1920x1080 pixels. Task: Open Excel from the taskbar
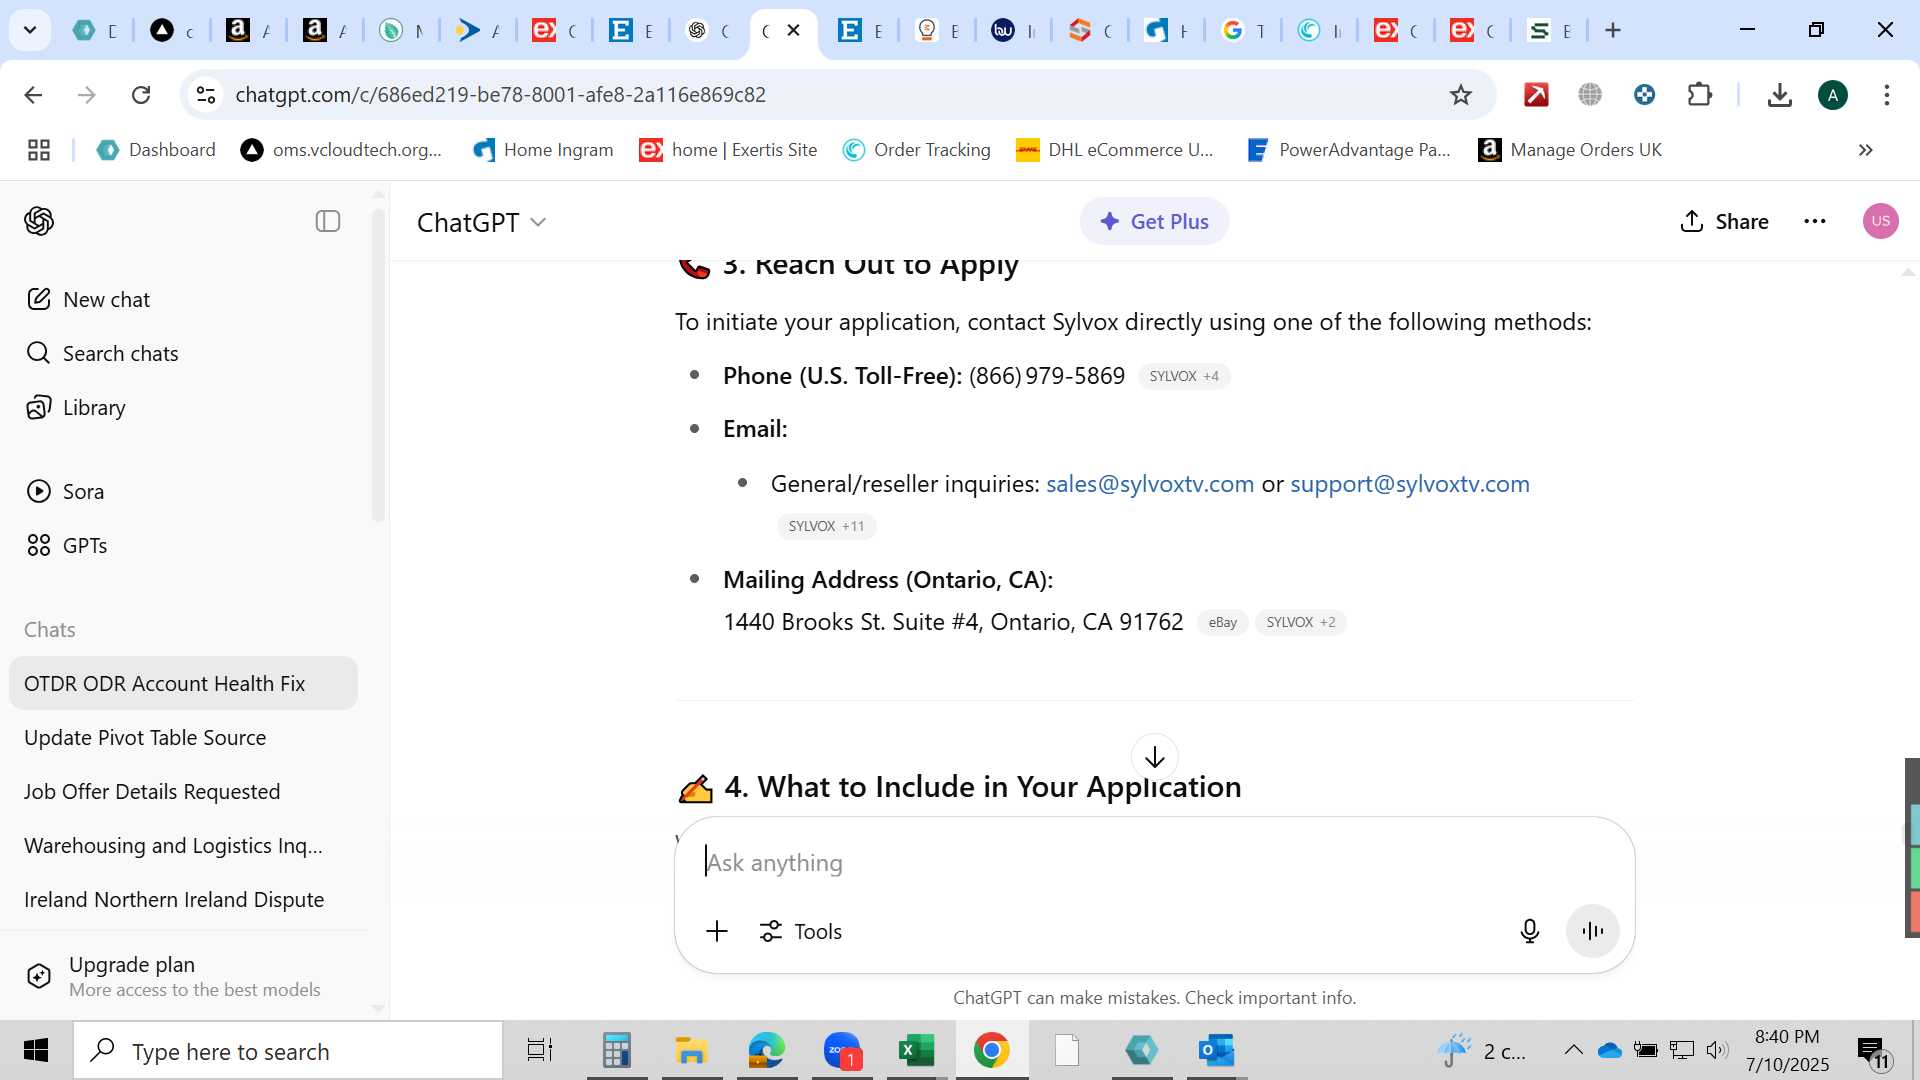(x=916, y=1051)
